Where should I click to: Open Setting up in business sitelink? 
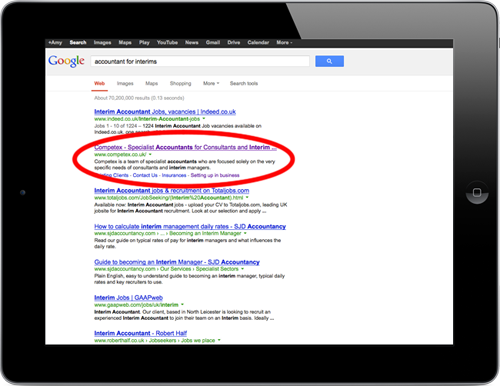click(x=215, y=175)
